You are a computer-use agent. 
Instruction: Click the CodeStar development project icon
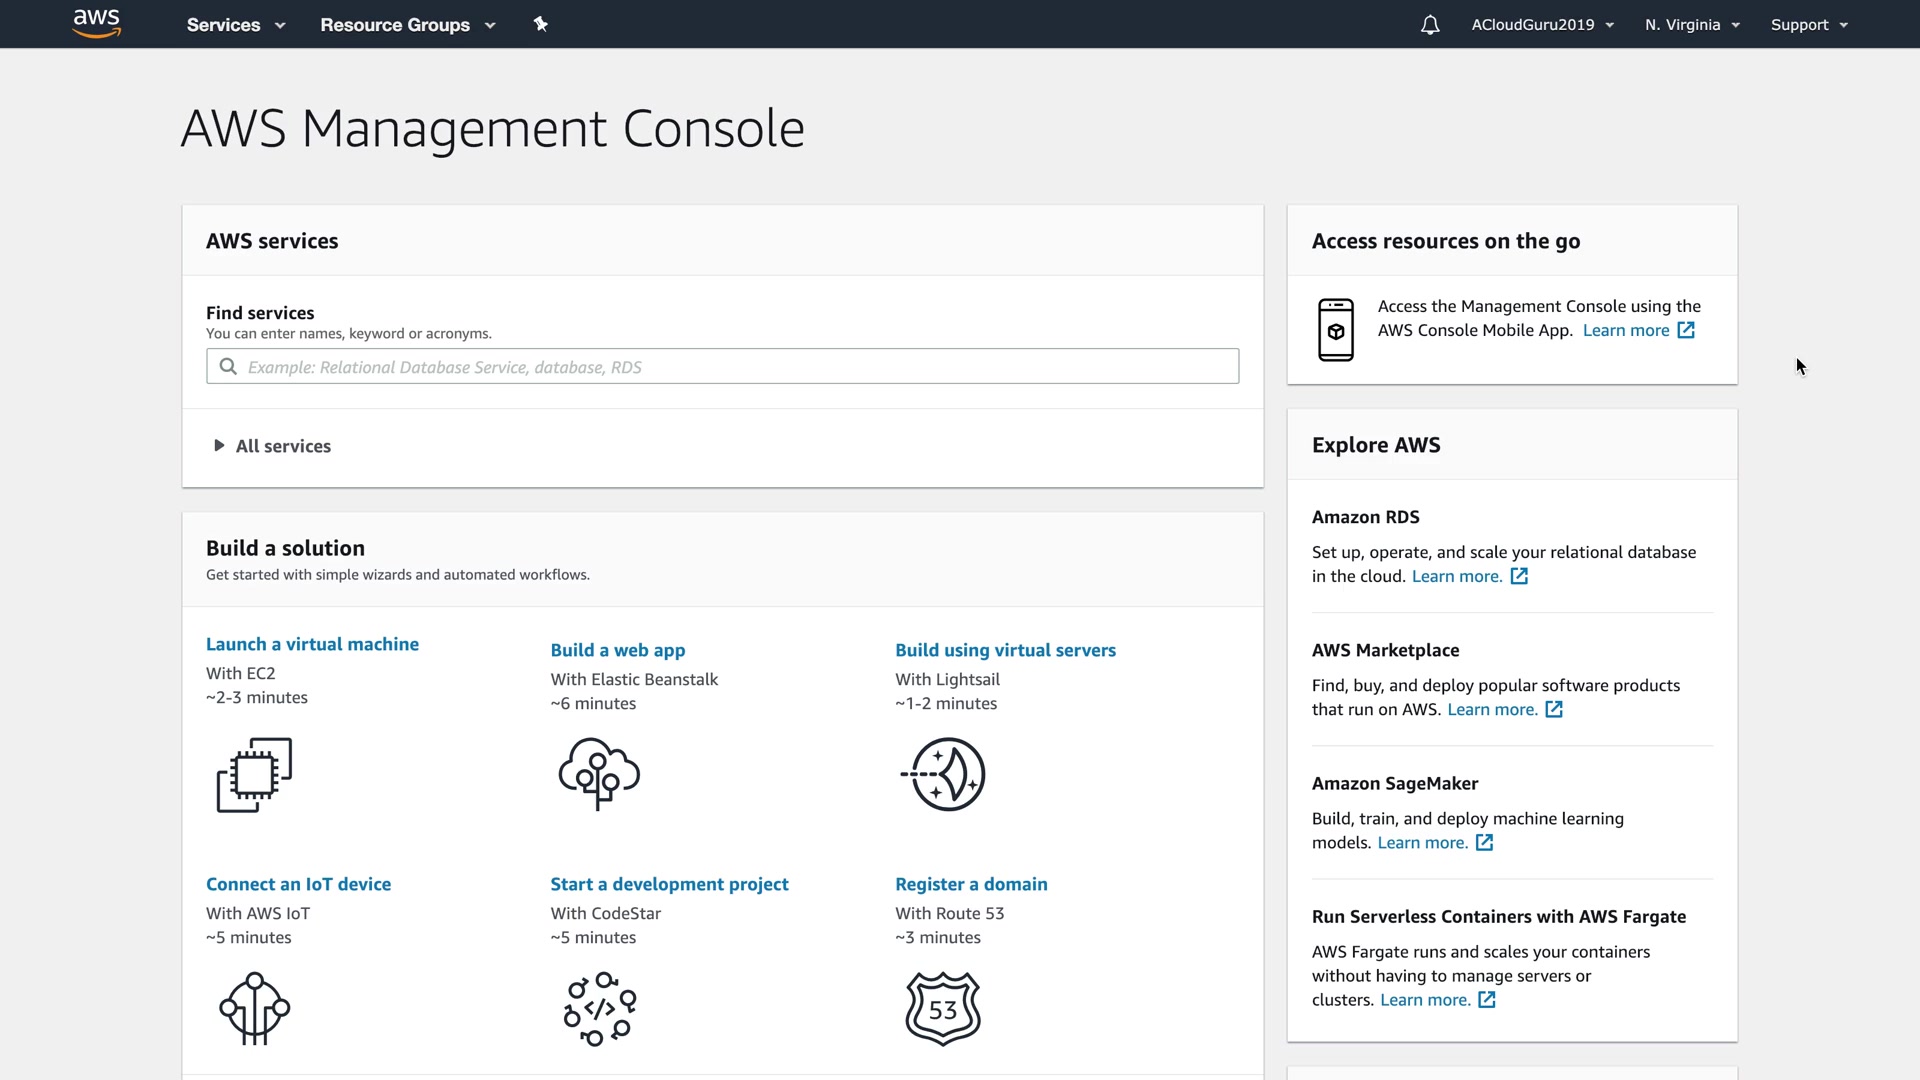click(x=599, y=1008)
